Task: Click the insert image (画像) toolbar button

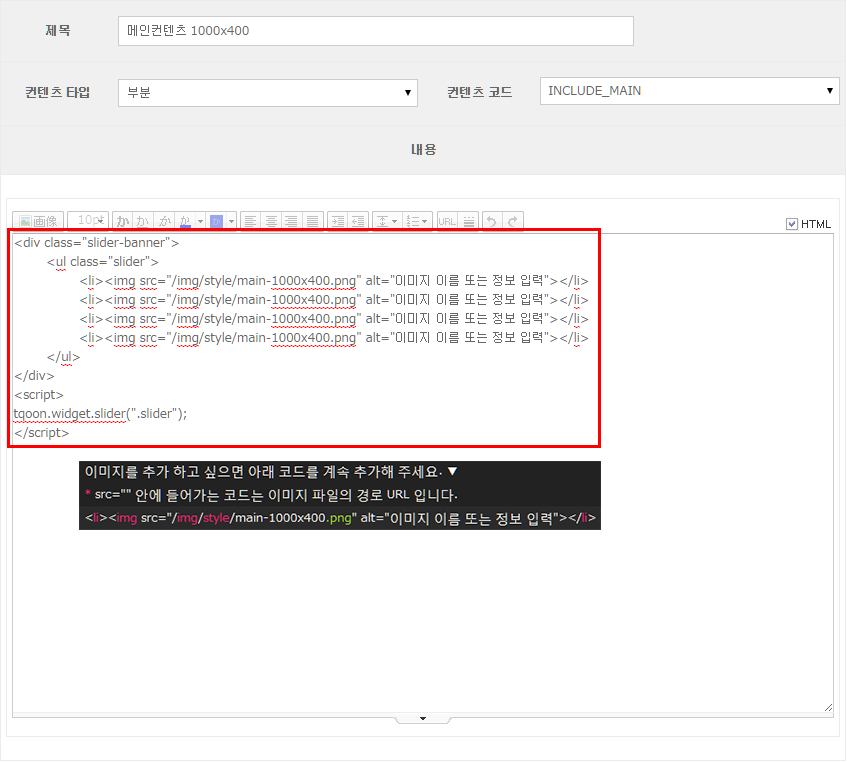Action: tap(38, 221)
